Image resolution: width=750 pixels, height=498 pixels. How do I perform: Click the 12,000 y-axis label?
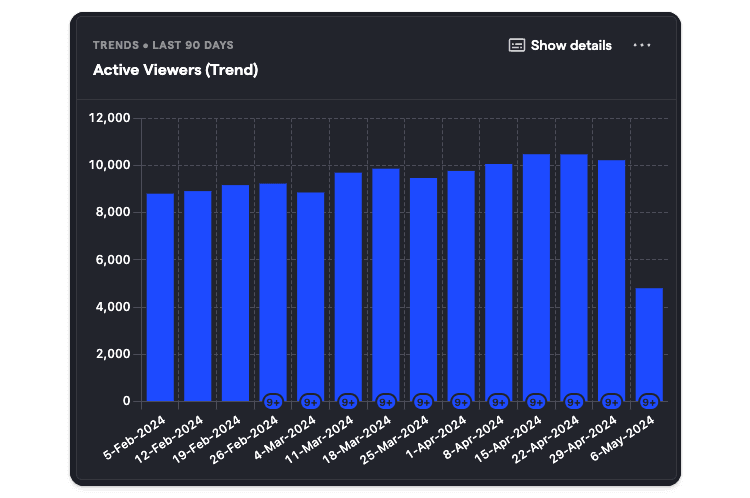(x=110, y=118)
